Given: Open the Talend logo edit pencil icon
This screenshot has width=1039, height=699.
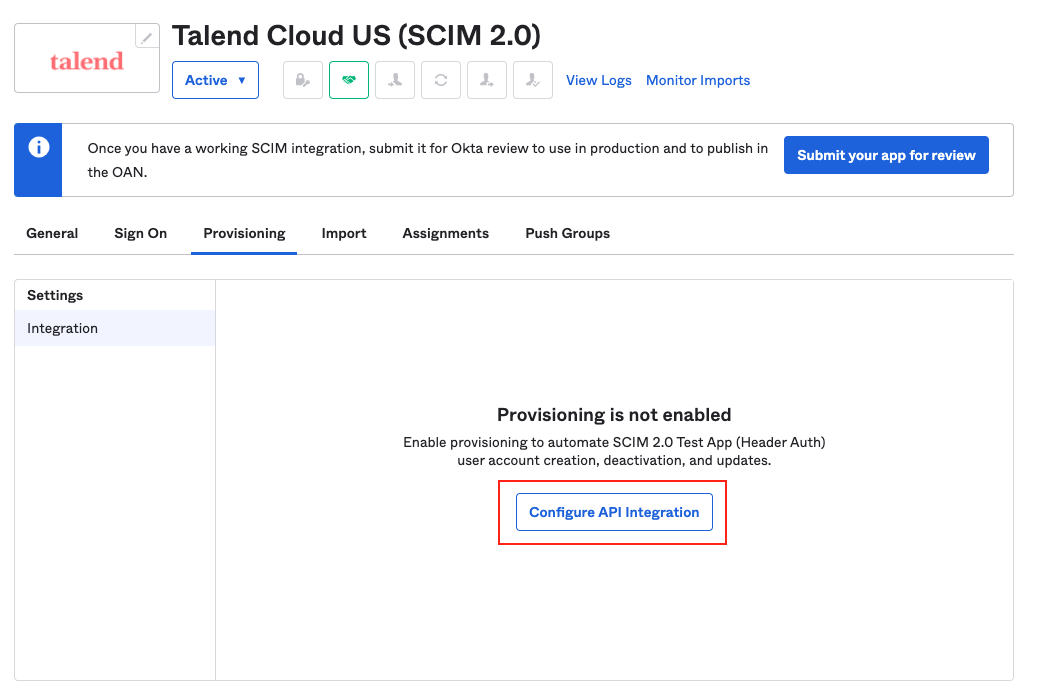Looking at the screenshot, I should (146, 35).
